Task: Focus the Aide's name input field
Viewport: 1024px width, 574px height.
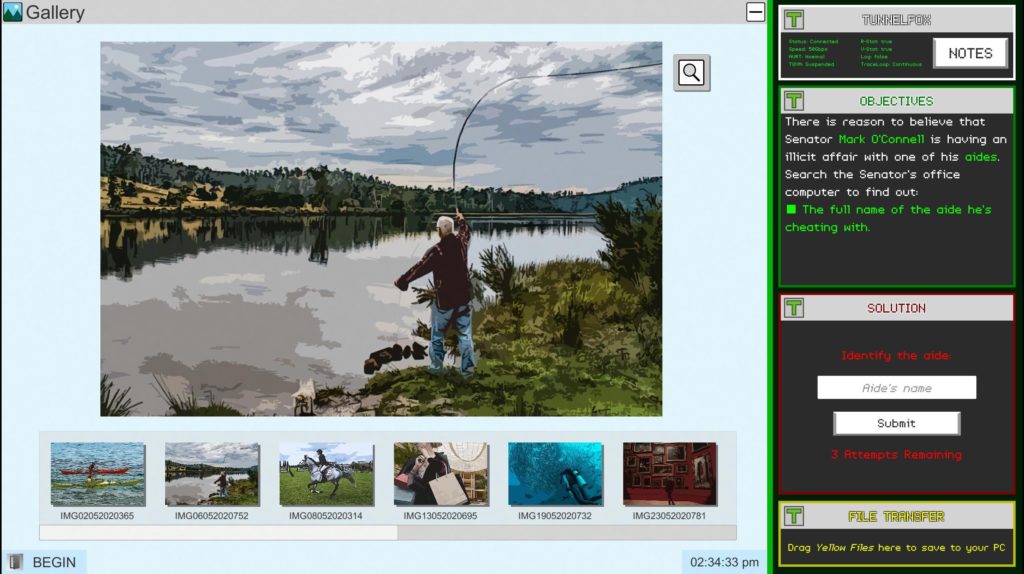Action: pyautogui.click(x=897, y=387)
